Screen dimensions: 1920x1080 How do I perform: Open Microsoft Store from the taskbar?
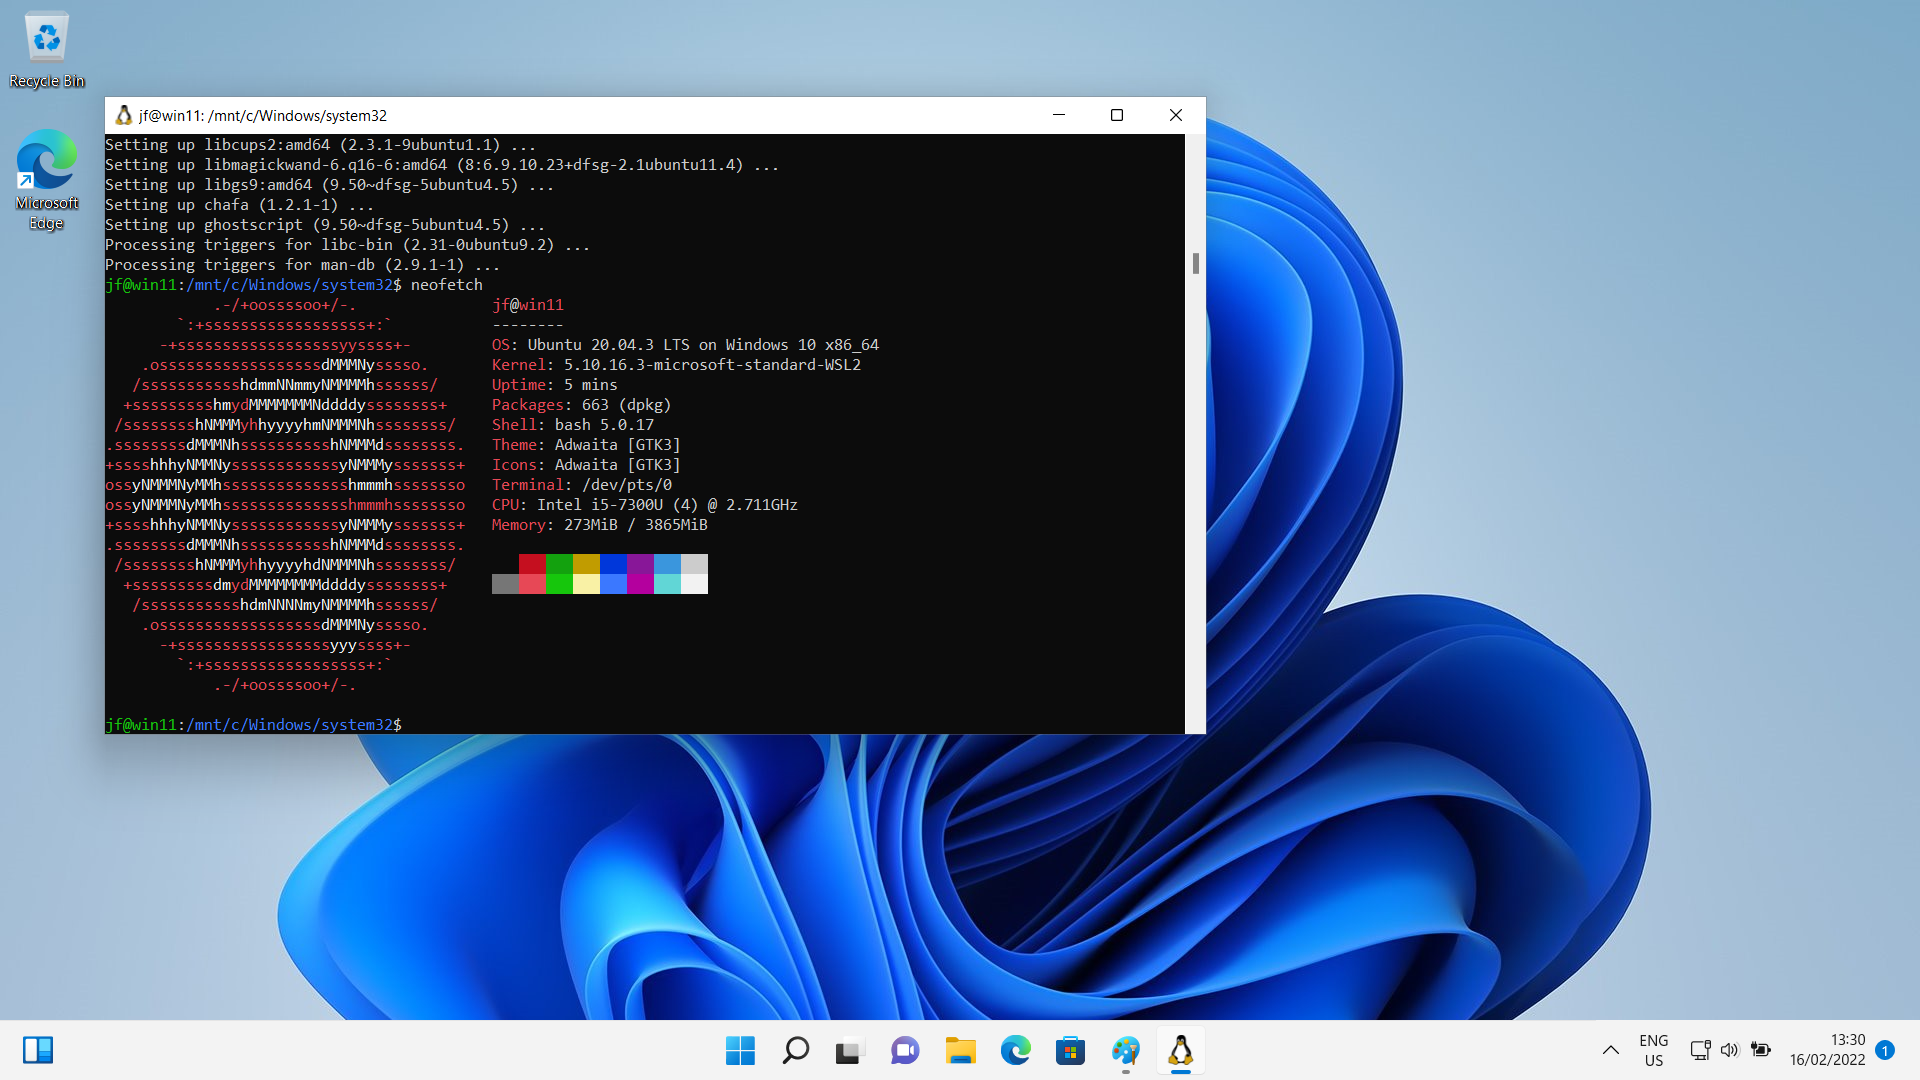(x=1070, y=1050)
